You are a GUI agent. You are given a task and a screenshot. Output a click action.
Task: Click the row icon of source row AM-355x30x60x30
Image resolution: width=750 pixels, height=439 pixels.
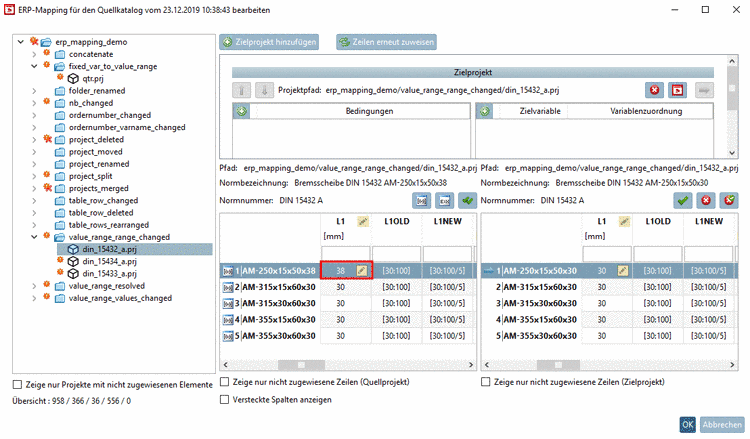[x=228, y=336]
